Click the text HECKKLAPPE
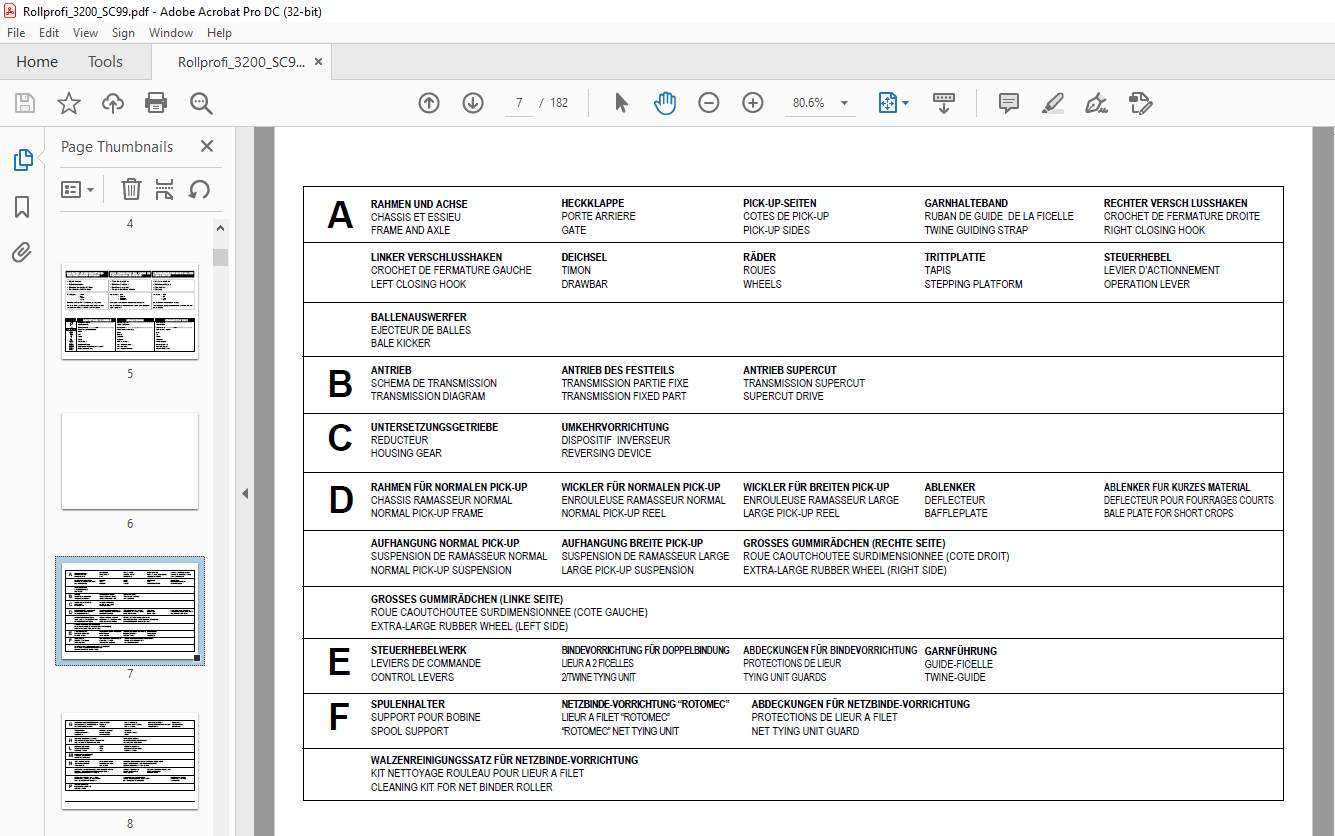Viewport: 1335px width, 836px height. pos(593,203)
